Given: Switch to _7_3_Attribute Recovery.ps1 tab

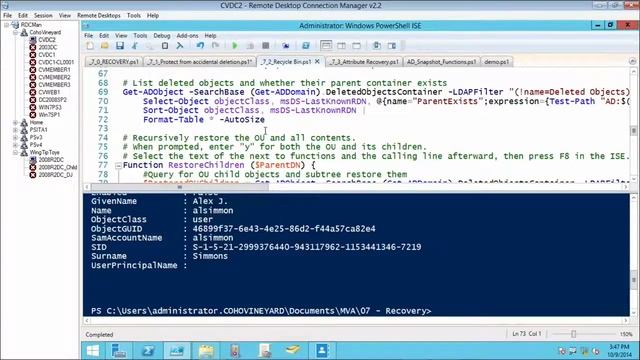Looking at the screenshot, I should click(x=364, y=62).
